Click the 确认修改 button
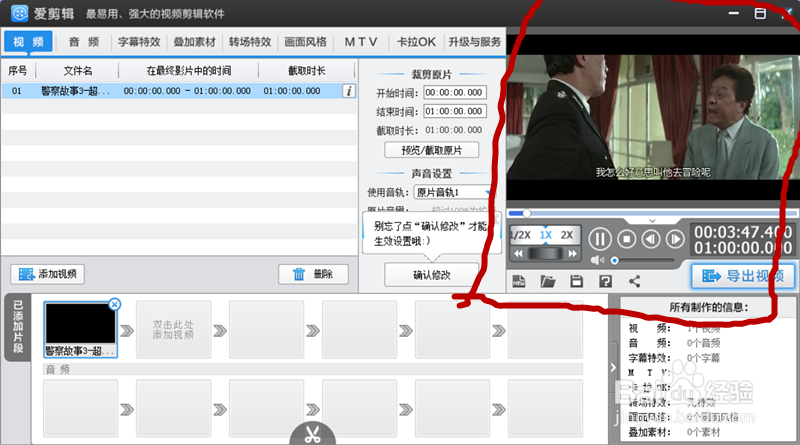The height and width of the screenshot is (445, 800). coord(432,275)
